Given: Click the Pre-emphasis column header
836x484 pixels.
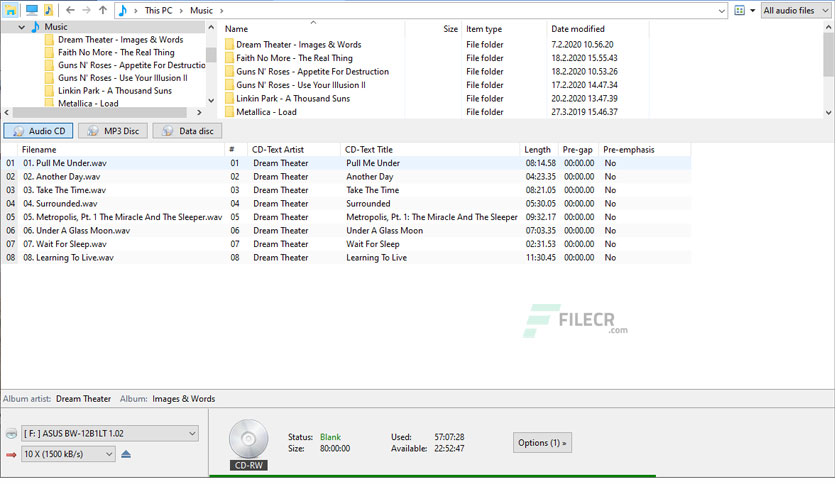Looking at the screenshot, I should point(629,150).
